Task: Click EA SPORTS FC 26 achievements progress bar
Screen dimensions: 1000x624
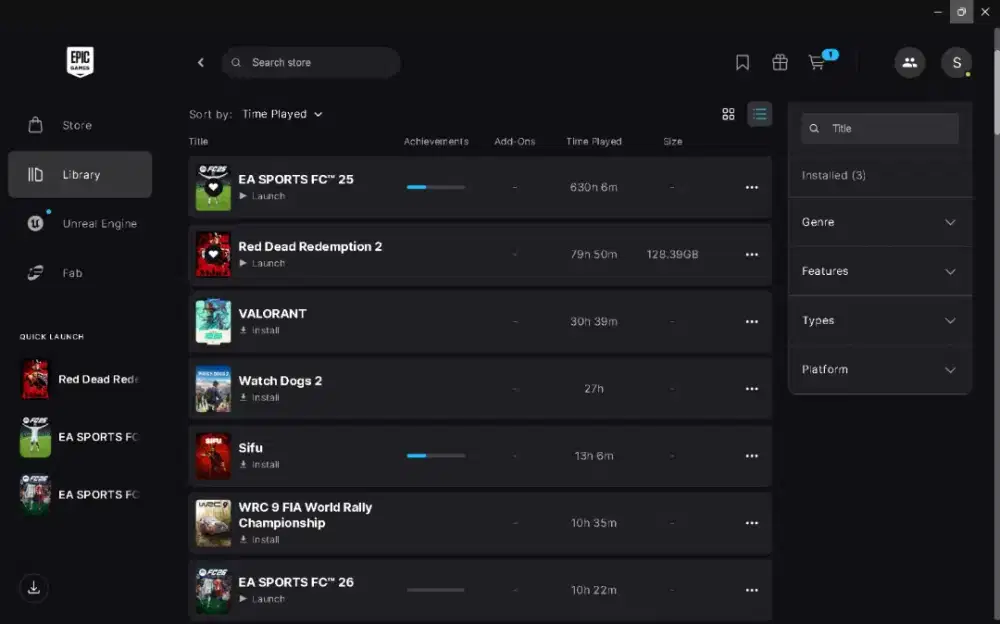Action: point(436,590)
